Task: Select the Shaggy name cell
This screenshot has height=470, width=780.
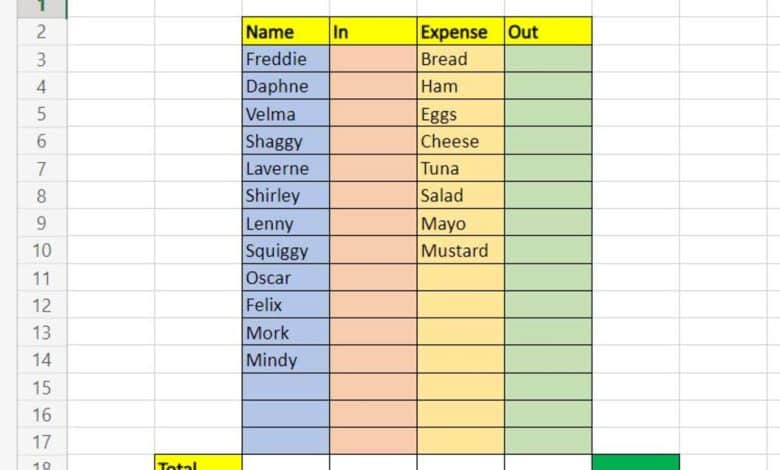Action: [285, 141]
